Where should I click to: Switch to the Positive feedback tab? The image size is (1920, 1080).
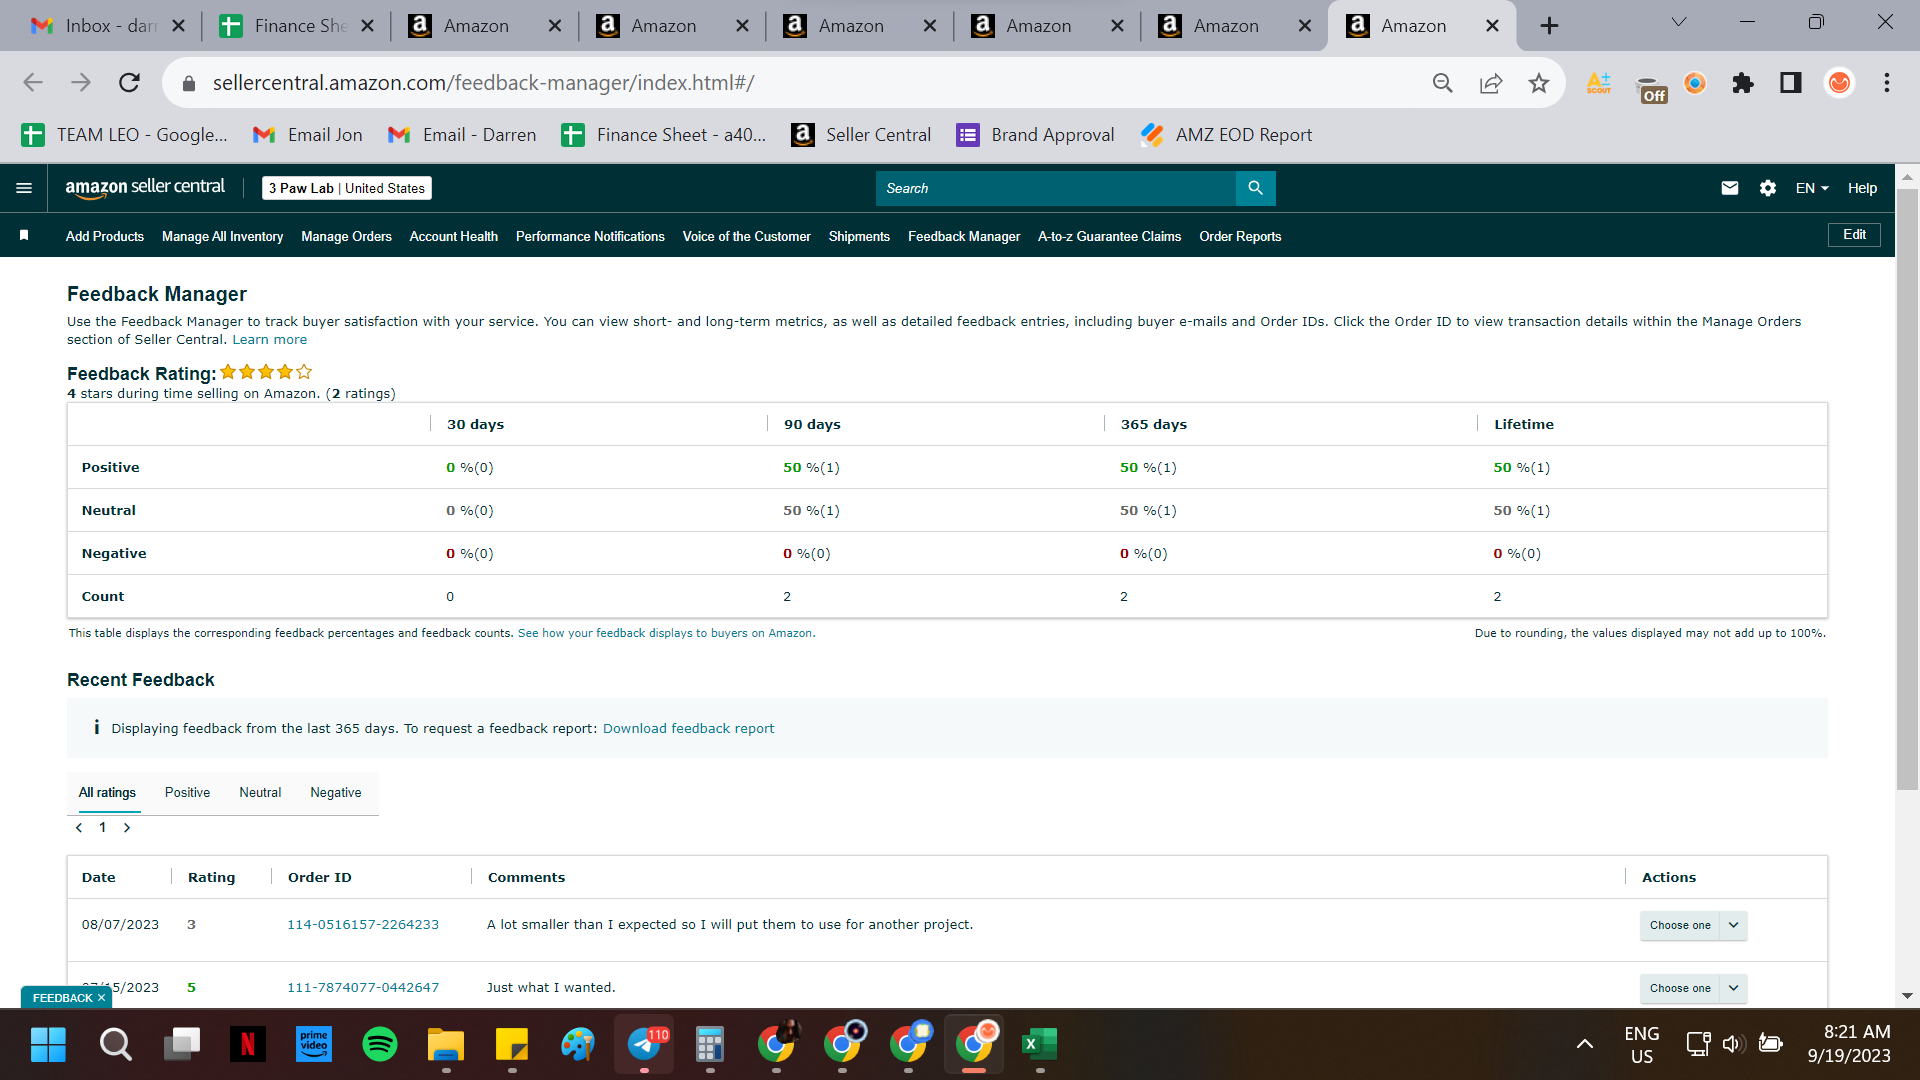[188, 793]
